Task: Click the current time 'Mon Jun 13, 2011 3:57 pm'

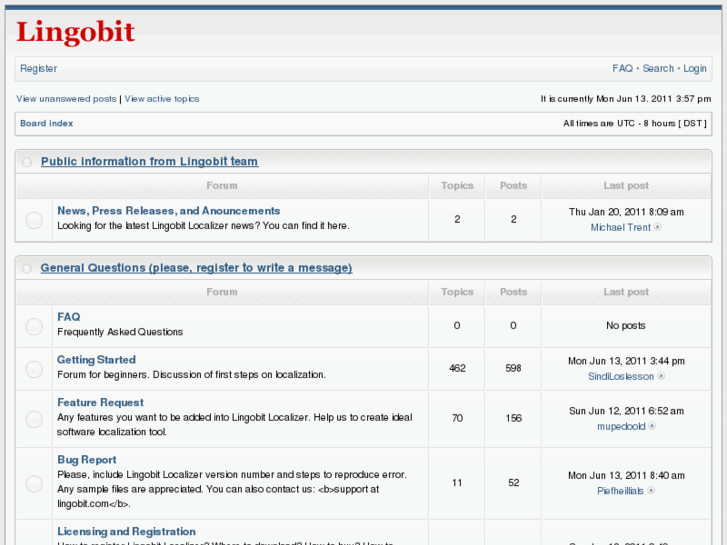Action: pos(653,99)
